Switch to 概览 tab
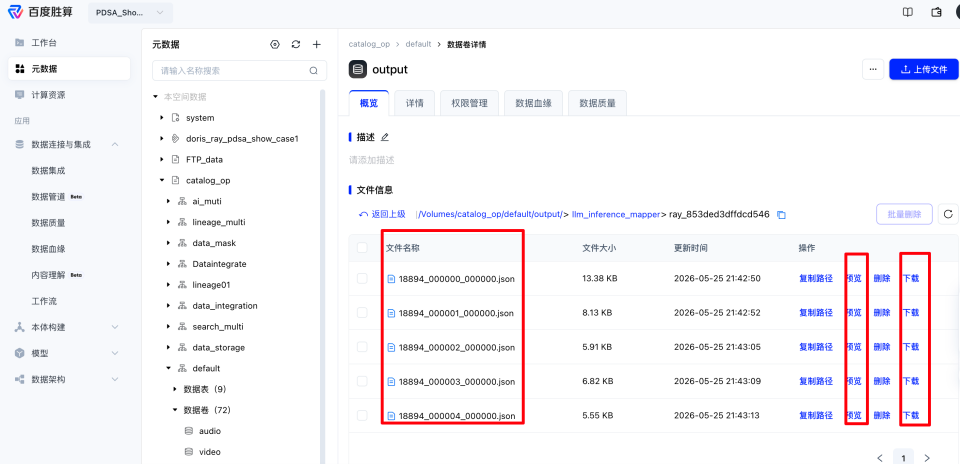This screenshot has width=960, height=464. coord(369,103)
